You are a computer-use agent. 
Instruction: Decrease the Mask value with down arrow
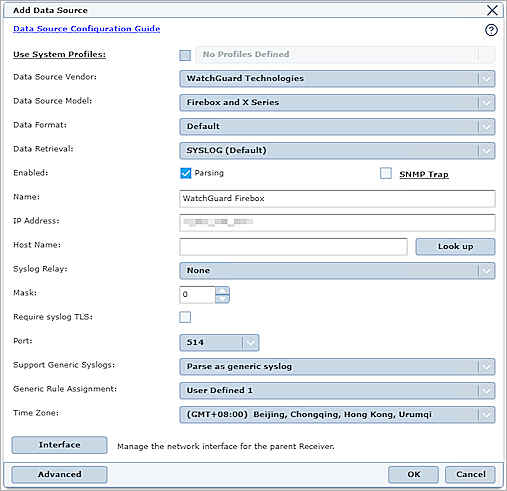[222, 299]
